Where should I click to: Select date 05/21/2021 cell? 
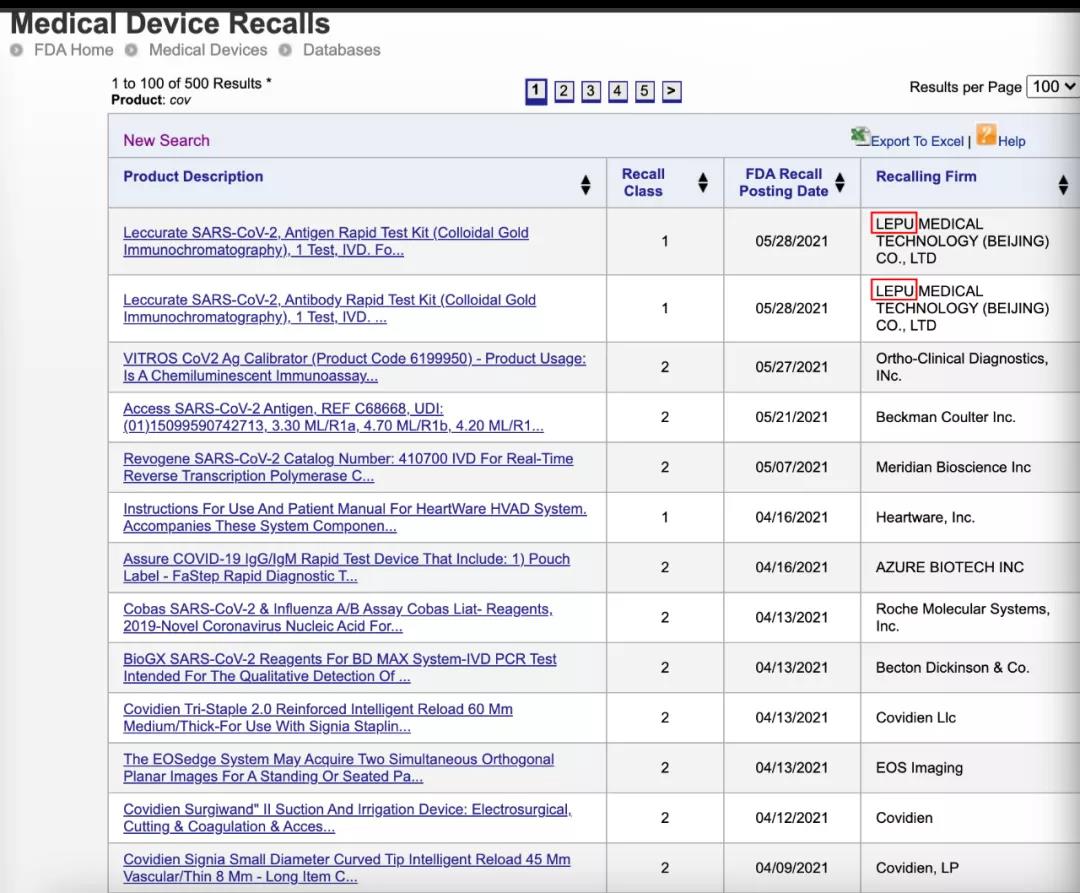pos(791,417)
